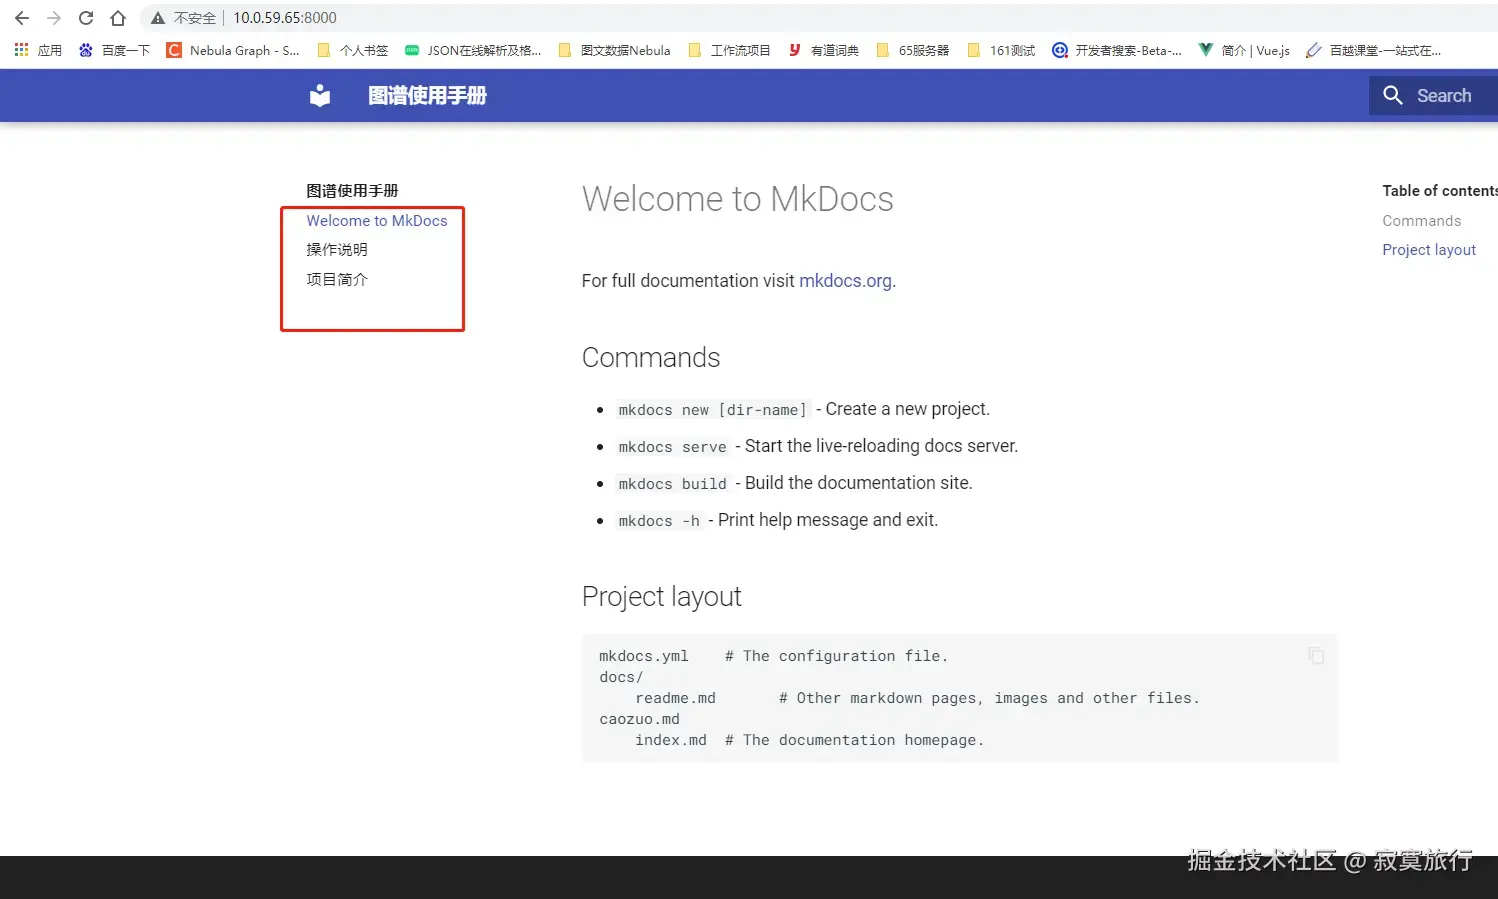Follow the mkdocs.org link
Viewport: 1498px width, 899px height.
(x=845, y=281)
